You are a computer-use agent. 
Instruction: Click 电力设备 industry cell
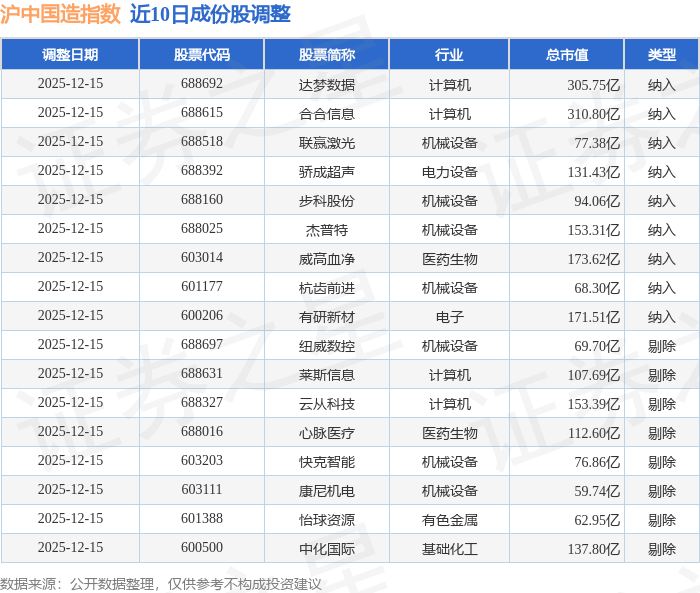click(450, 171)
